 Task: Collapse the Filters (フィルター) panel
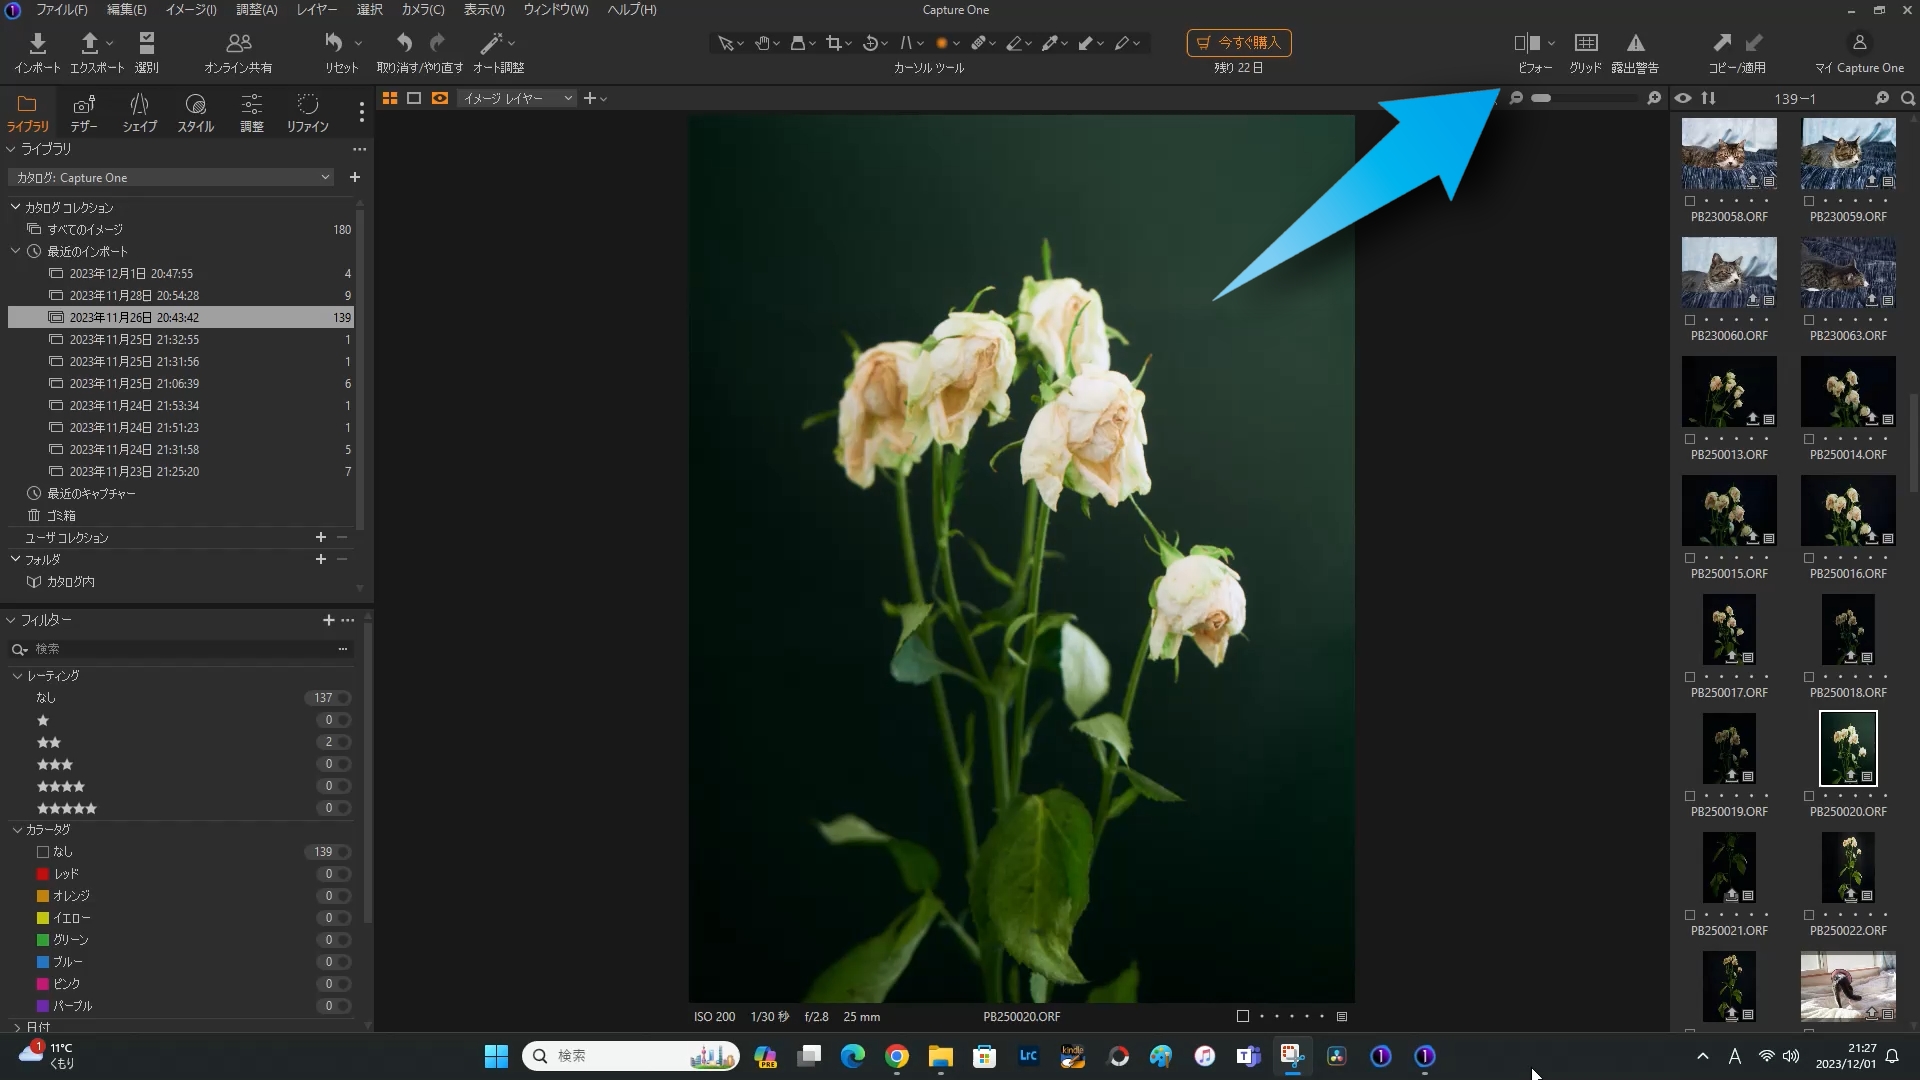11,620
